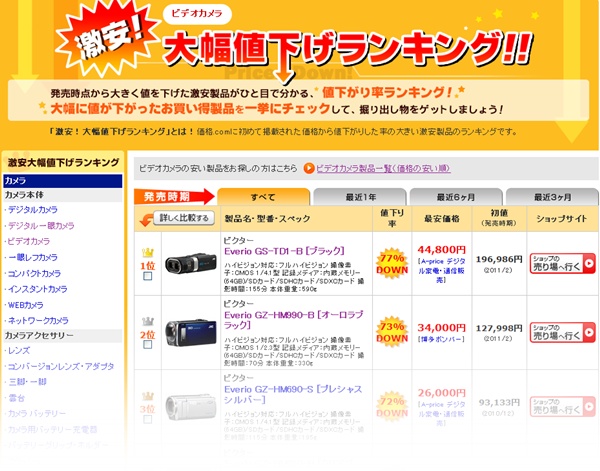Click the 34,000円 lowest price
The height and width of the screenshot is (471, 600).
[442, 328]
